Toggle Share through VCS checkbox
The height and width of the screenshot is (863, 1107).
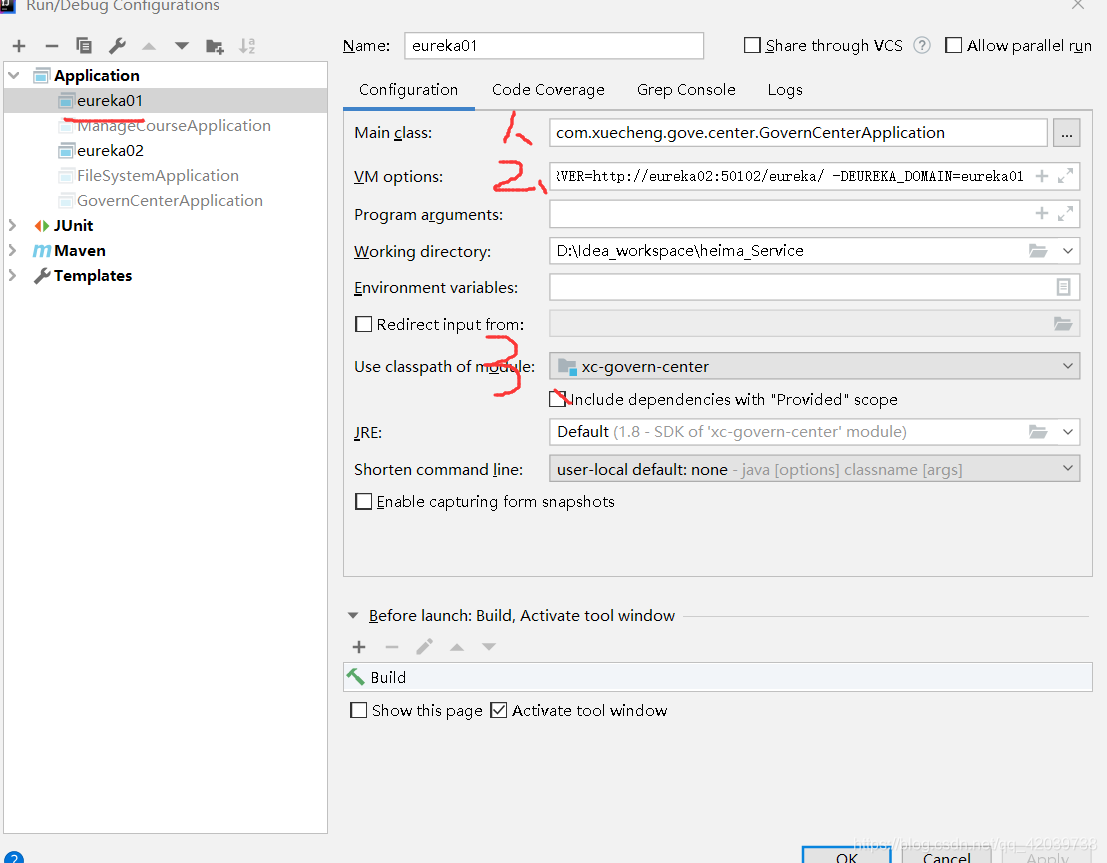click(x=753, y=45)
